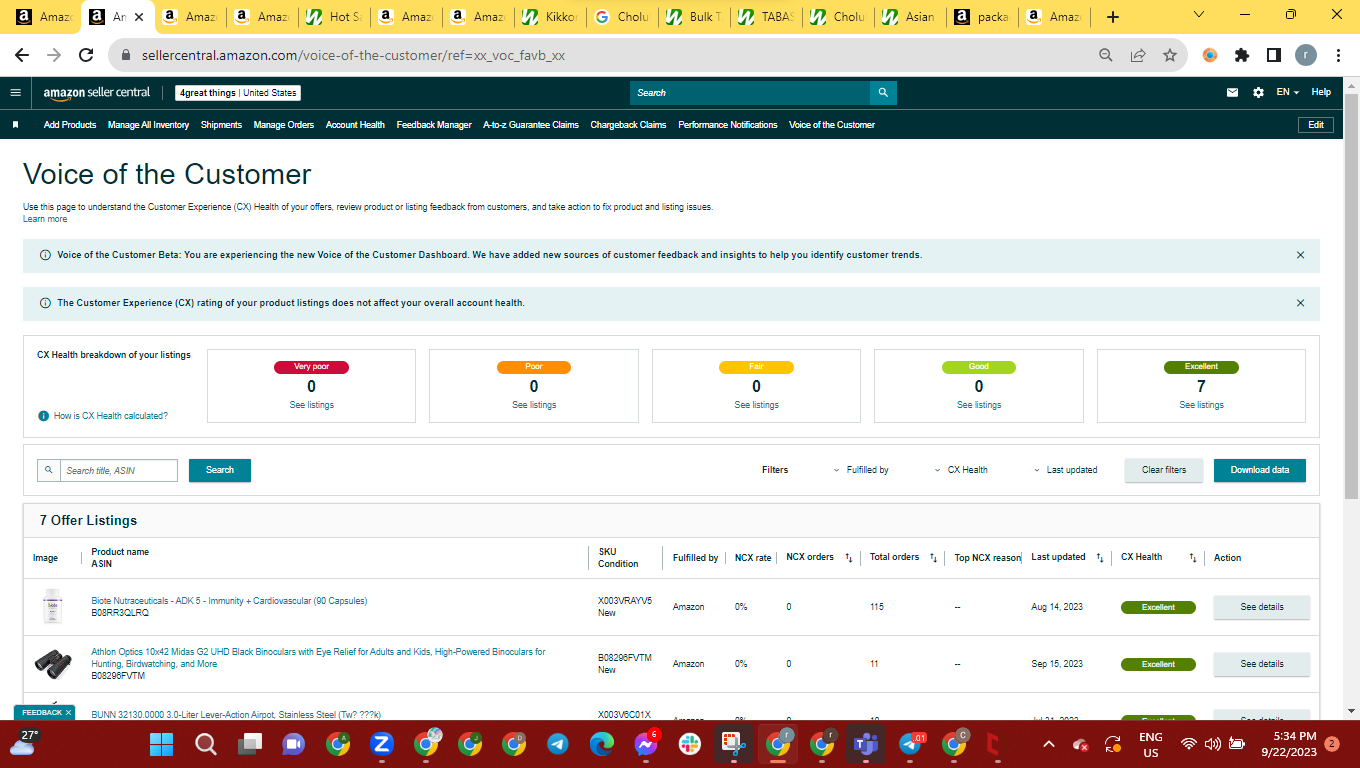Open Slack from the taskbar

pyautogui.click(x=689, y=744)
